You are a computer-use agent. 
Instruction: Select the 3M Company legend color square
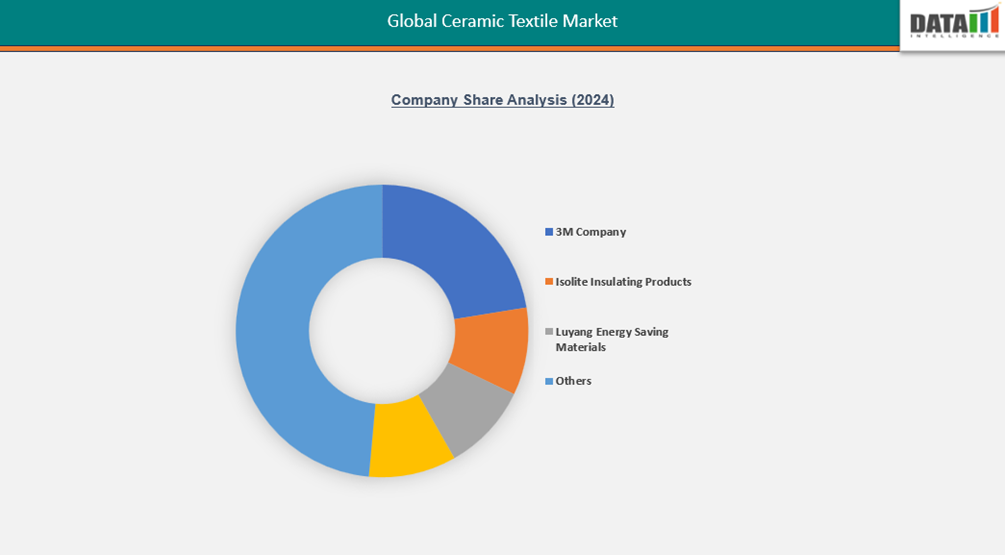point(549,232)
